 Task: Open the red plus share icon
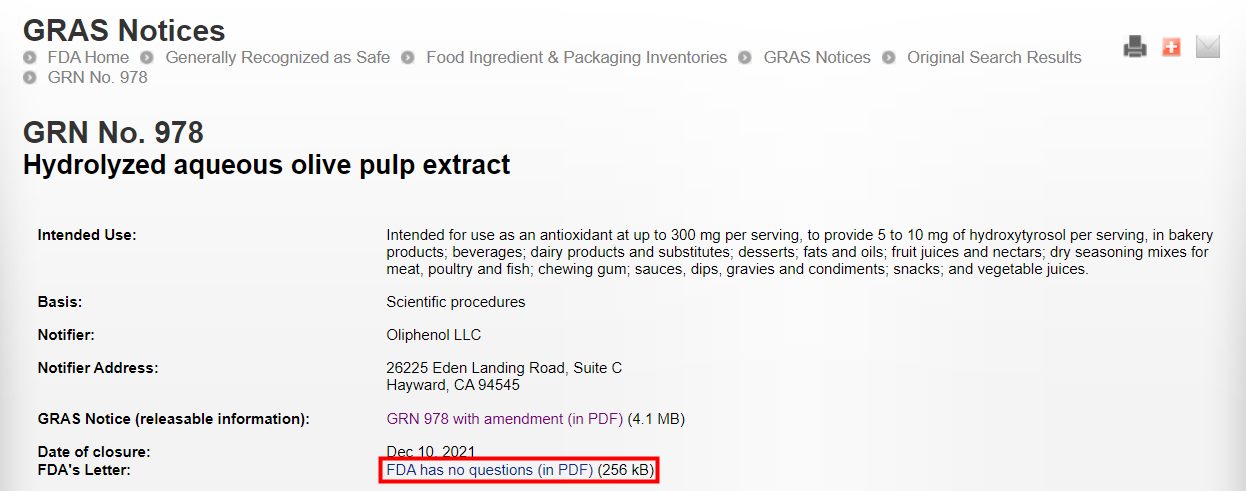click(x=1171, y=47)
